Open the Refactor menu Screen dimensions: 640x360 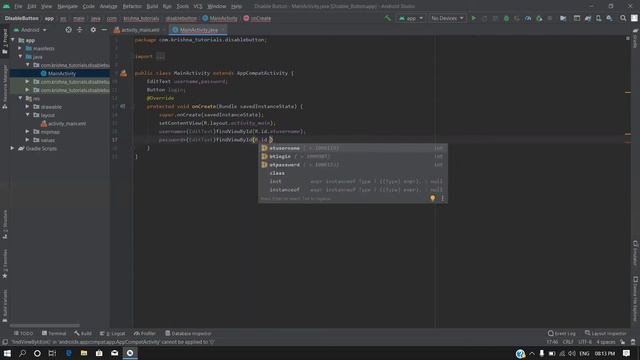click(132, 6)
